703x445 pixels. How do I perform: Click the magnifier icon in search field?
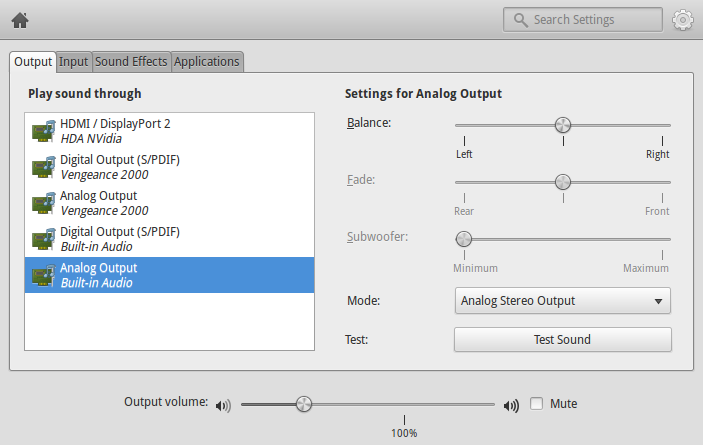pyautogui.click(x=520, y=20)
